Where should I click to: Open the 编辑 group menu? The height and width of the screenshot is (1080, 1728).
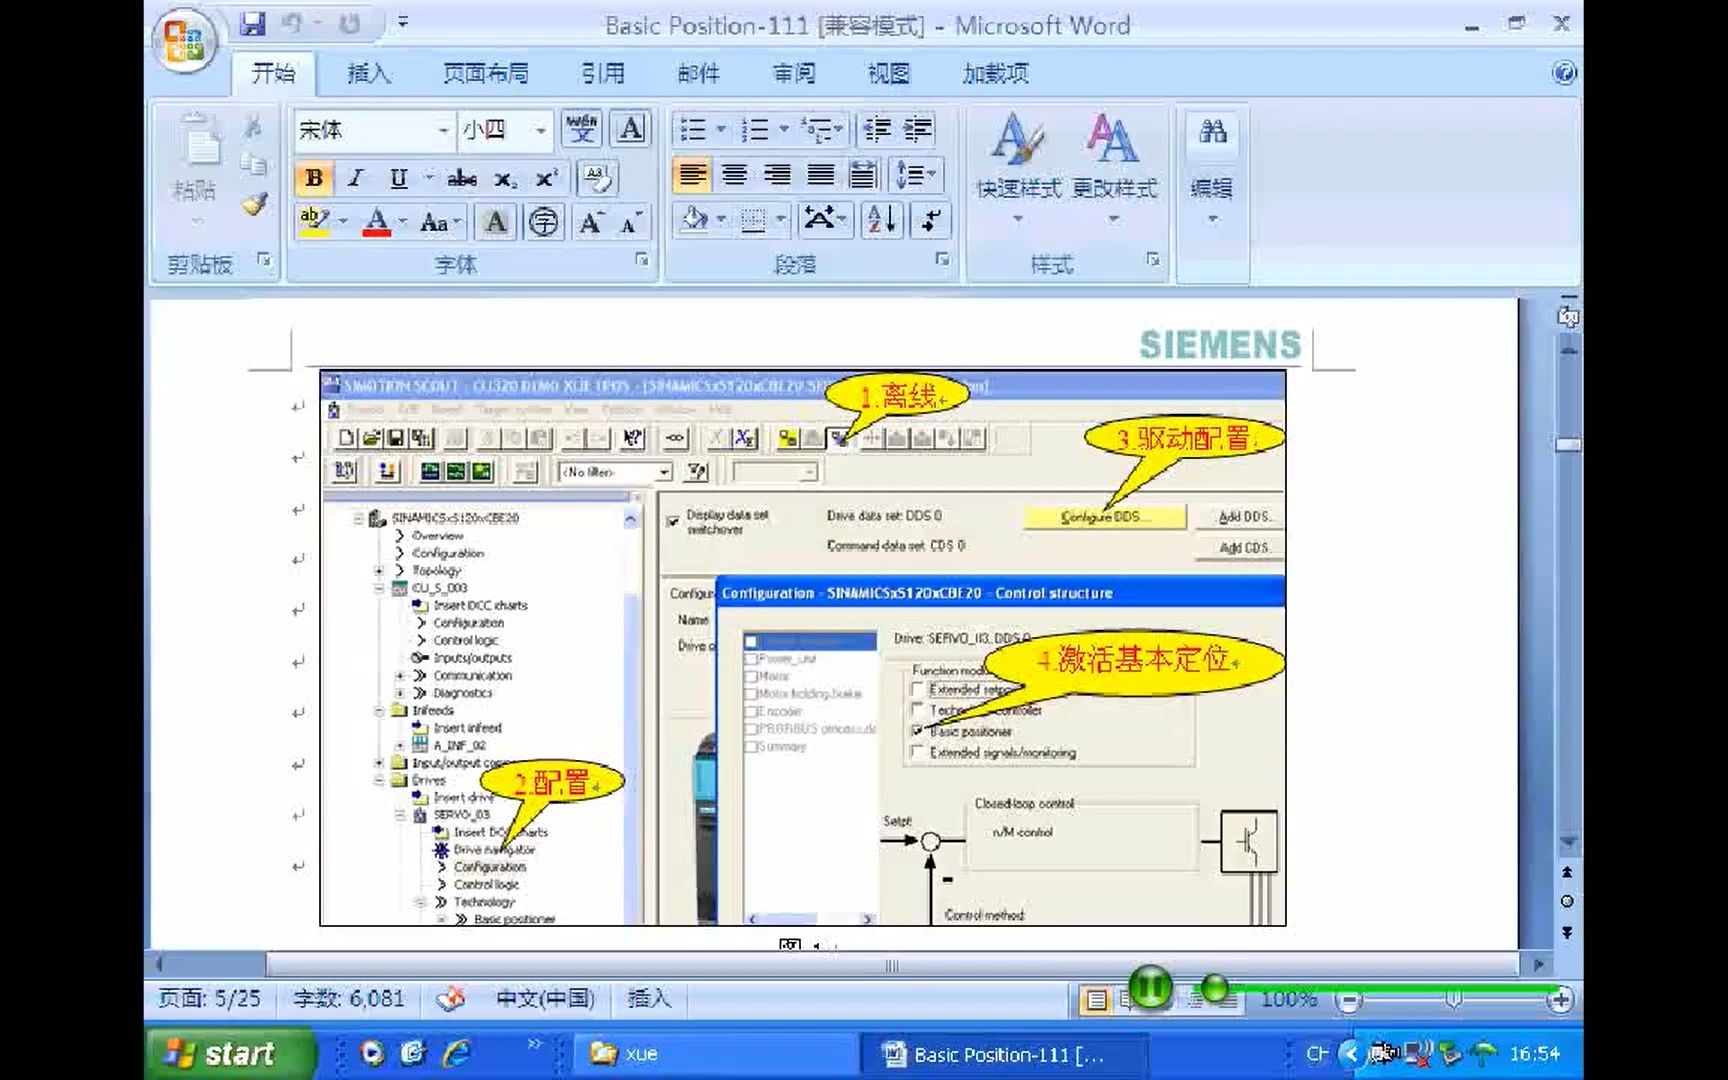[1212, 168]
